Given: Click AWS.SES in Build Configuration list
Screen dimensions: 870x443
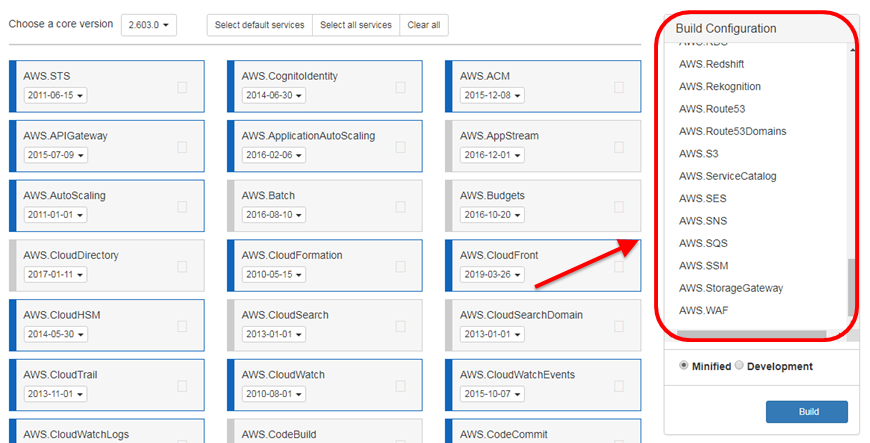Looking at the screenshot, I should [702, 199].
